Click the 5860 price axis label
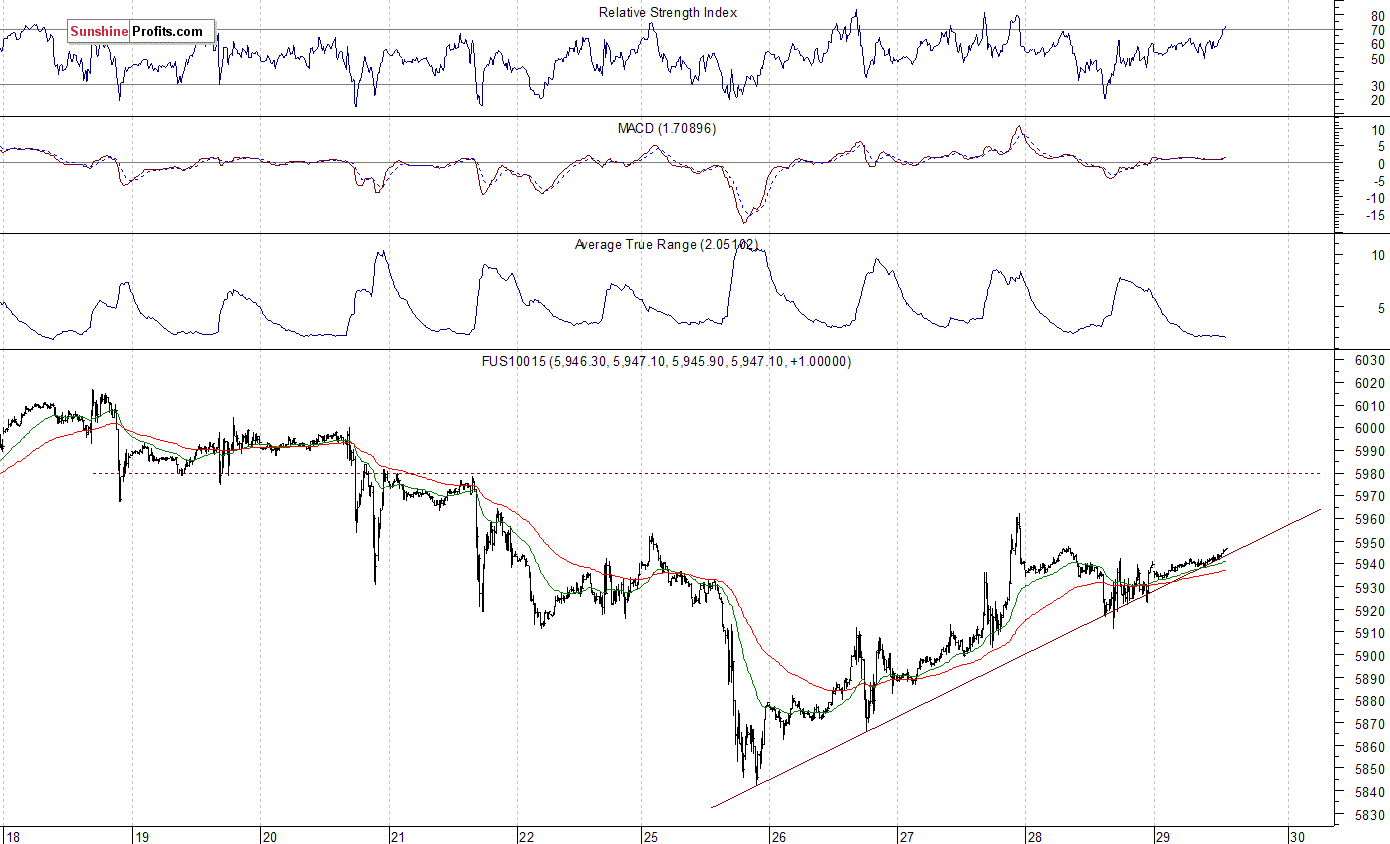The height and width of the screenshot is (844, 1390). [x=1370, y=747]
